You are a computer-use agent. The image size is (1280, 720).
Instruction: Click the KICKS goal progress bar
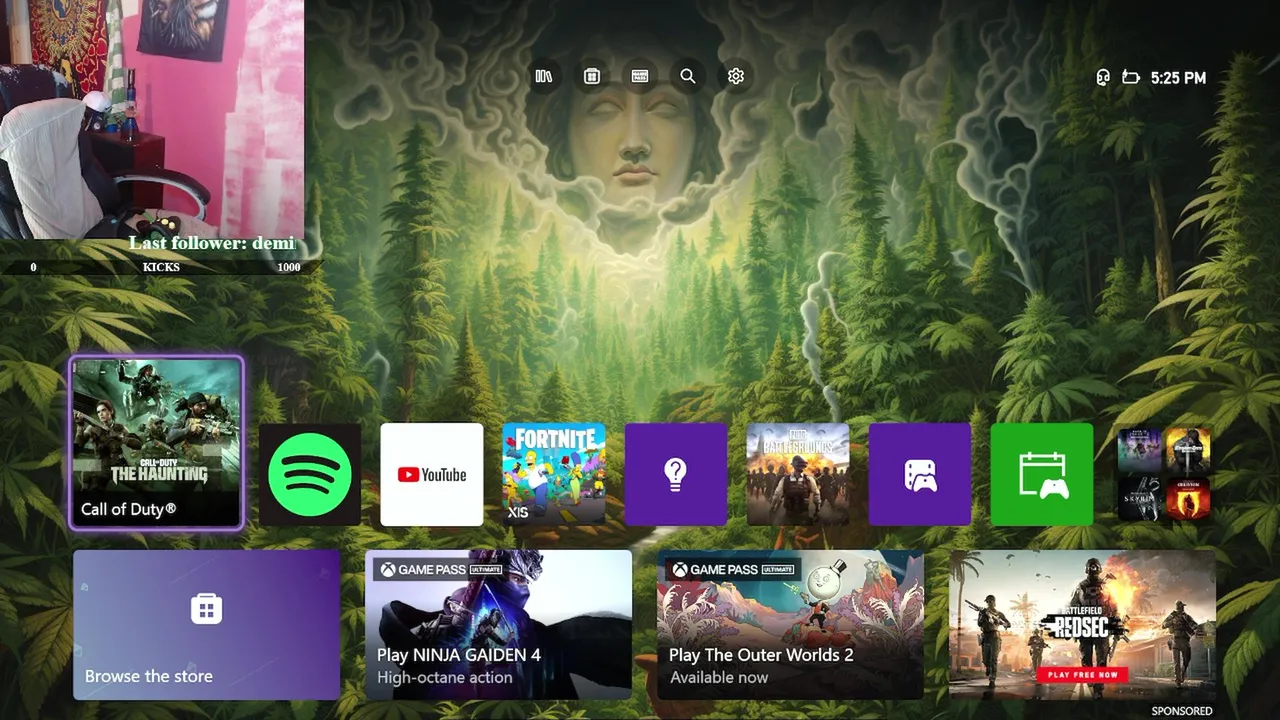point(161,267)
